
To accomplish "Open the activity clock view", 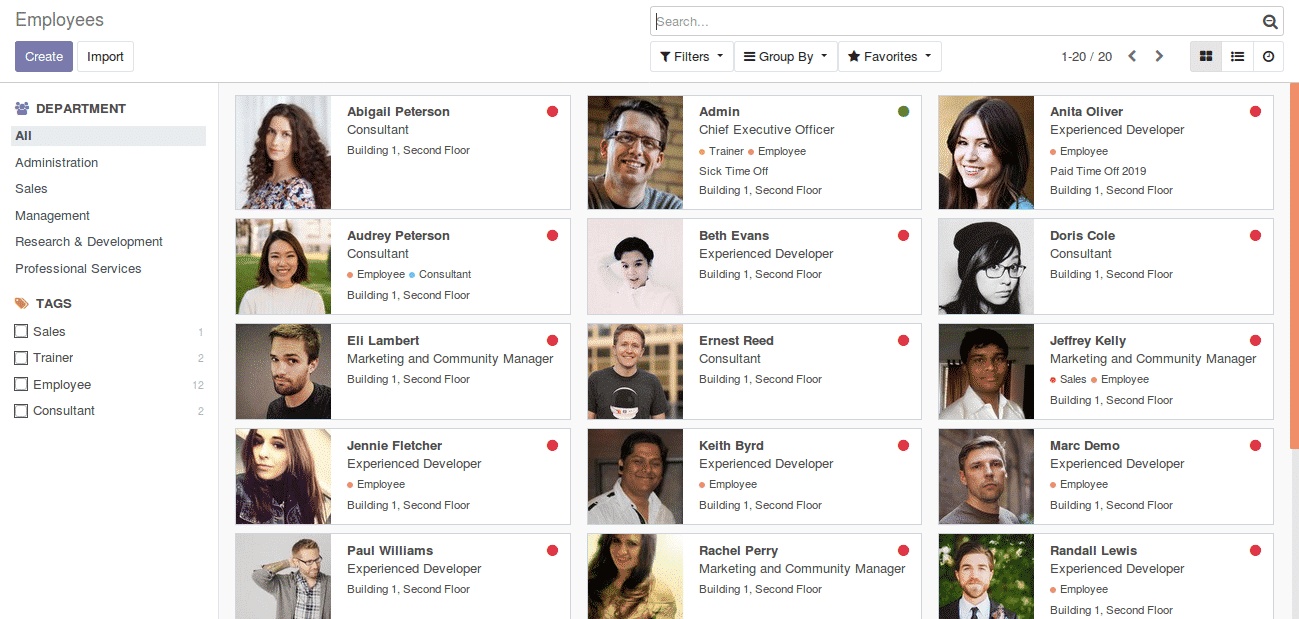I will click(1268, 57).
